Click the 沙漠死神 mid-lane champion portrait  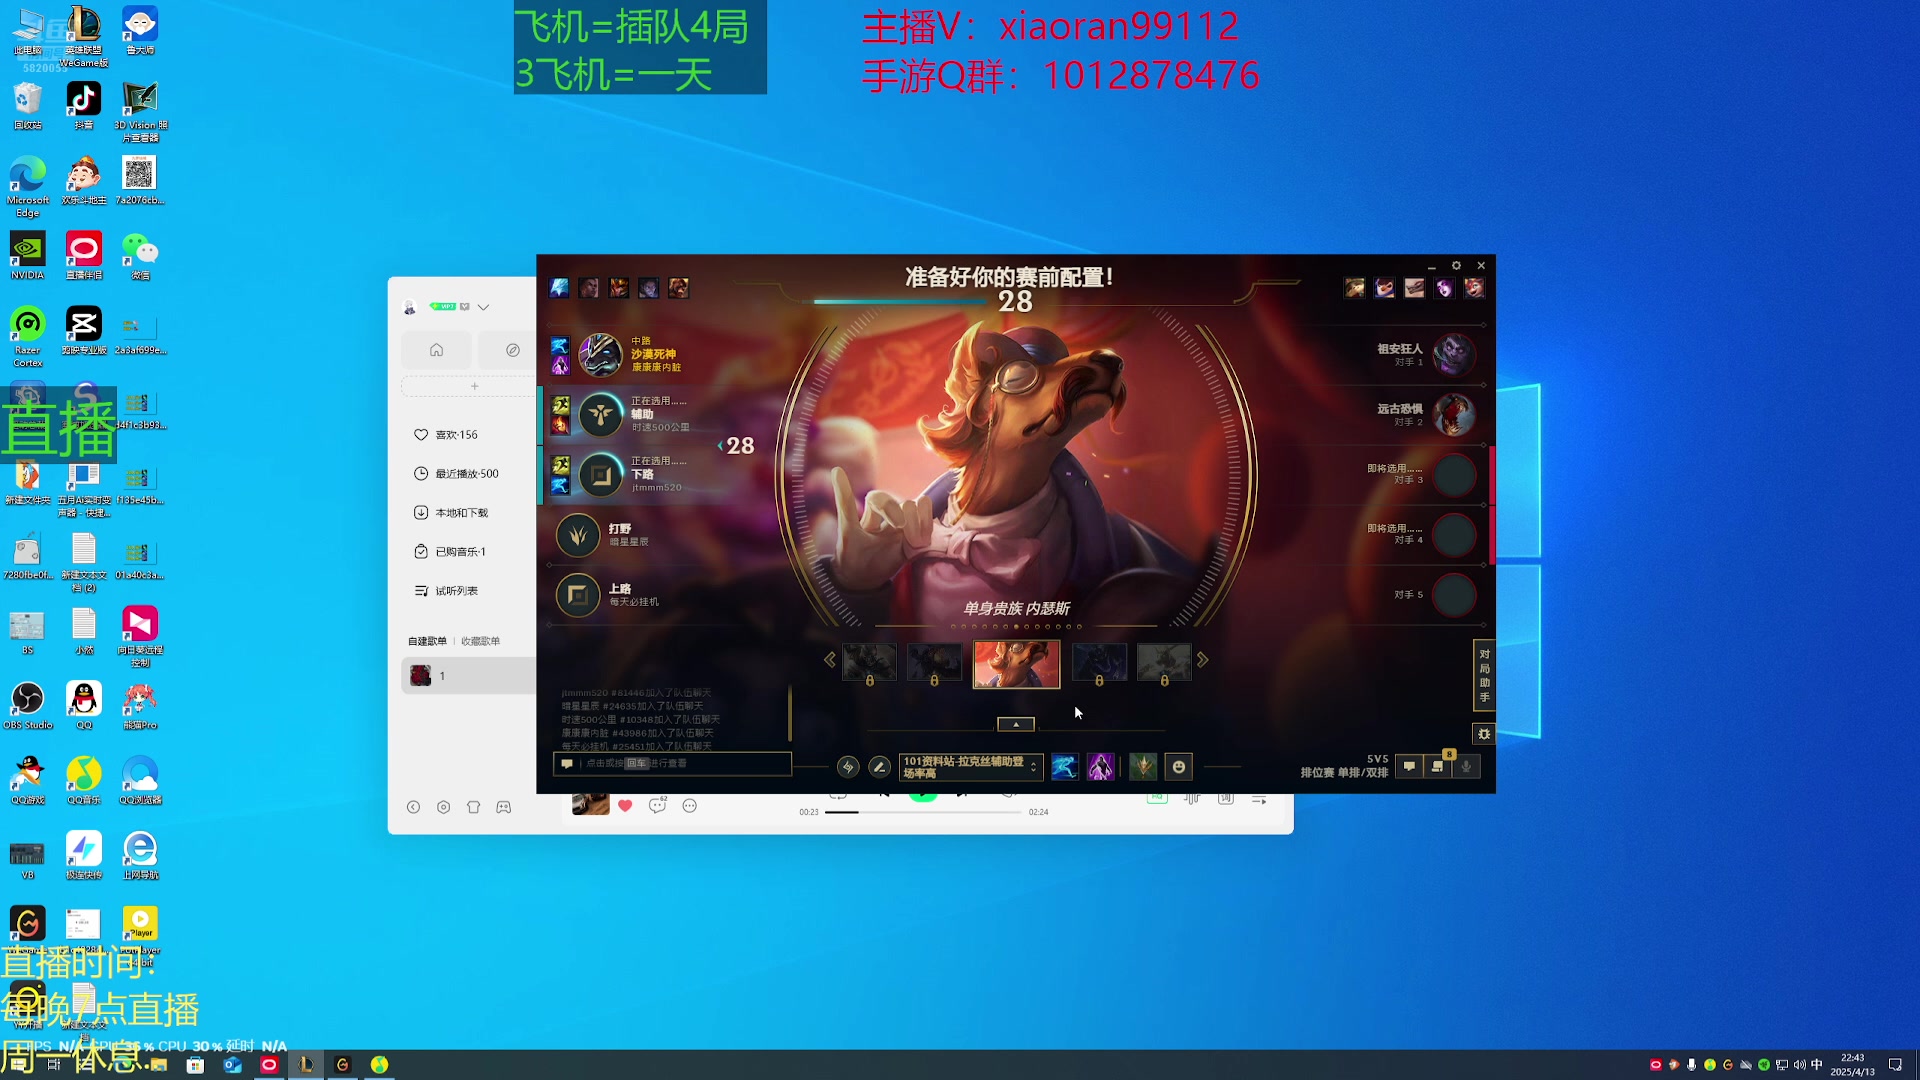tap(600, 354)
